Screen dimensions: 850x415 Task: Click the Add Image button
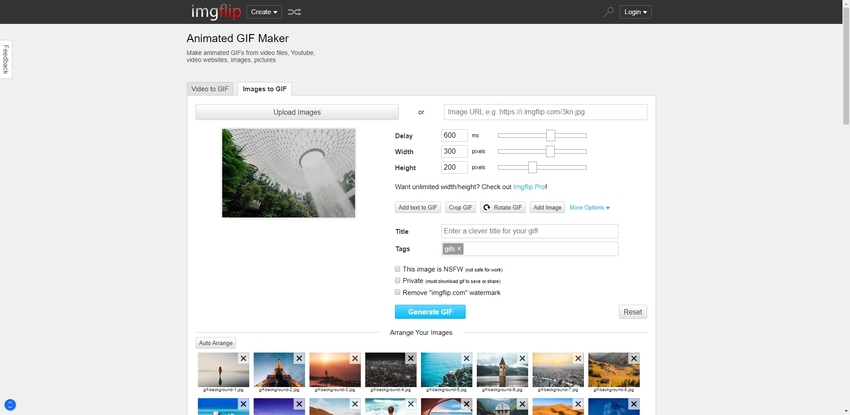pos(547,208)
